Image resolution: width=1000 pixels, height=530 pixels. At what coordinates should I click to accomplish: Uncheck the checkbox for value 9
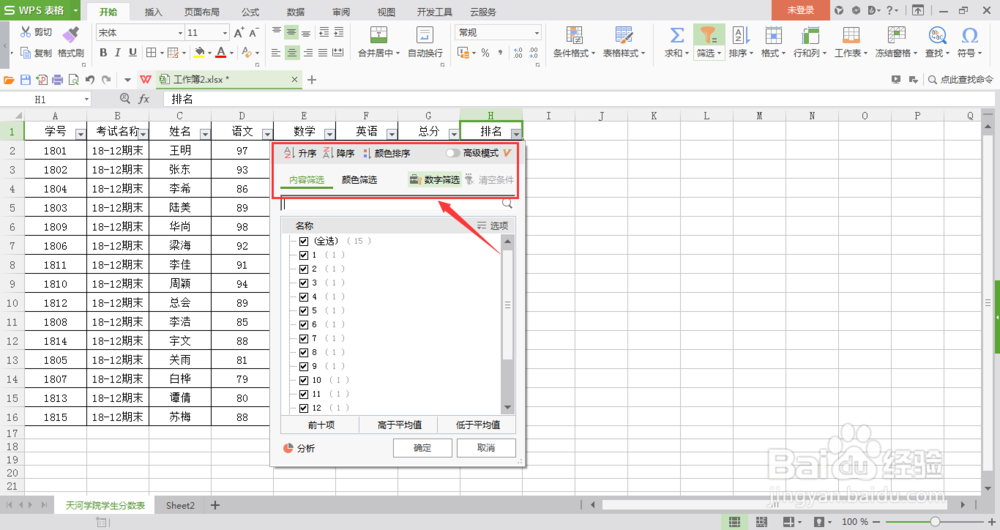304,367
